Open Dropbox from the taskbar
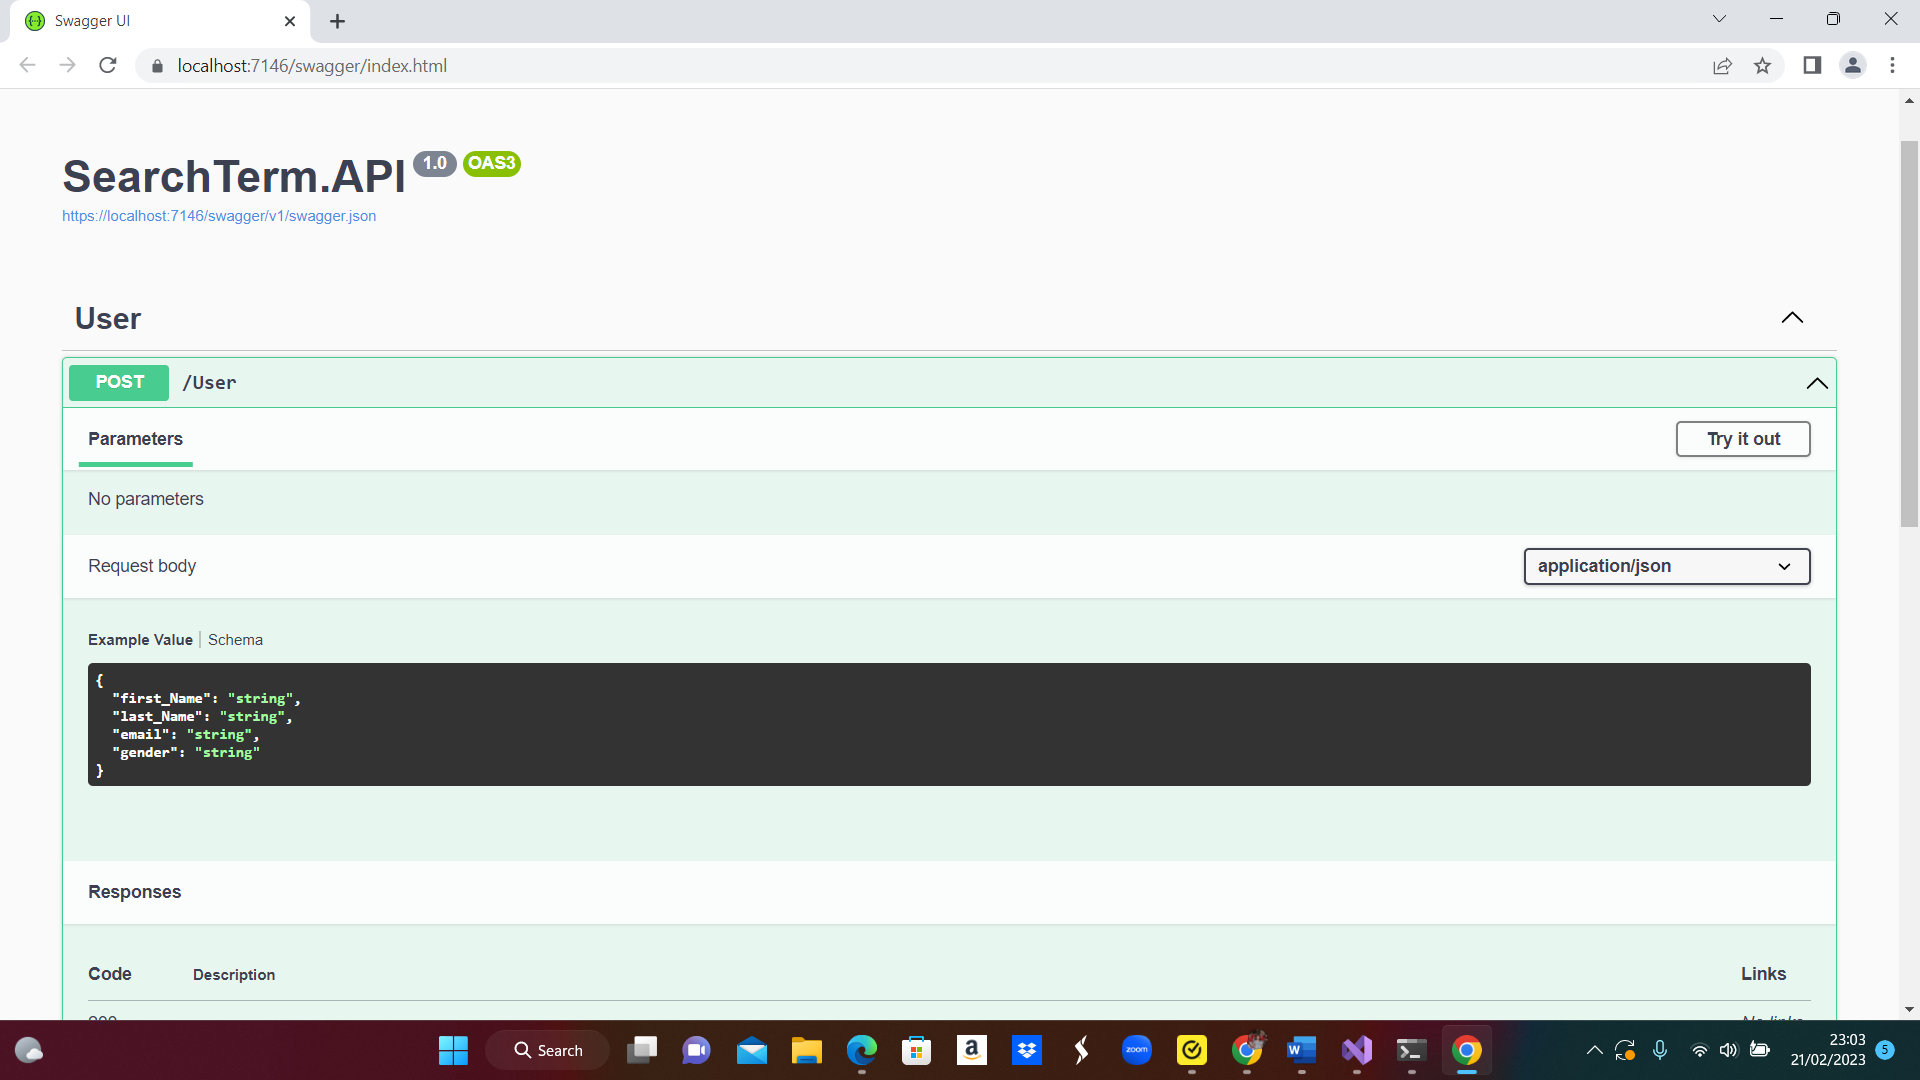 click(1026, 1050)
